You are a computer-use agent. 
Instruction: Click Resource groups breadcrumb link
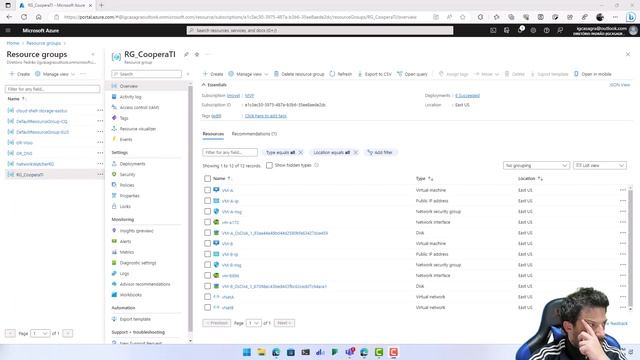(43, 43)
